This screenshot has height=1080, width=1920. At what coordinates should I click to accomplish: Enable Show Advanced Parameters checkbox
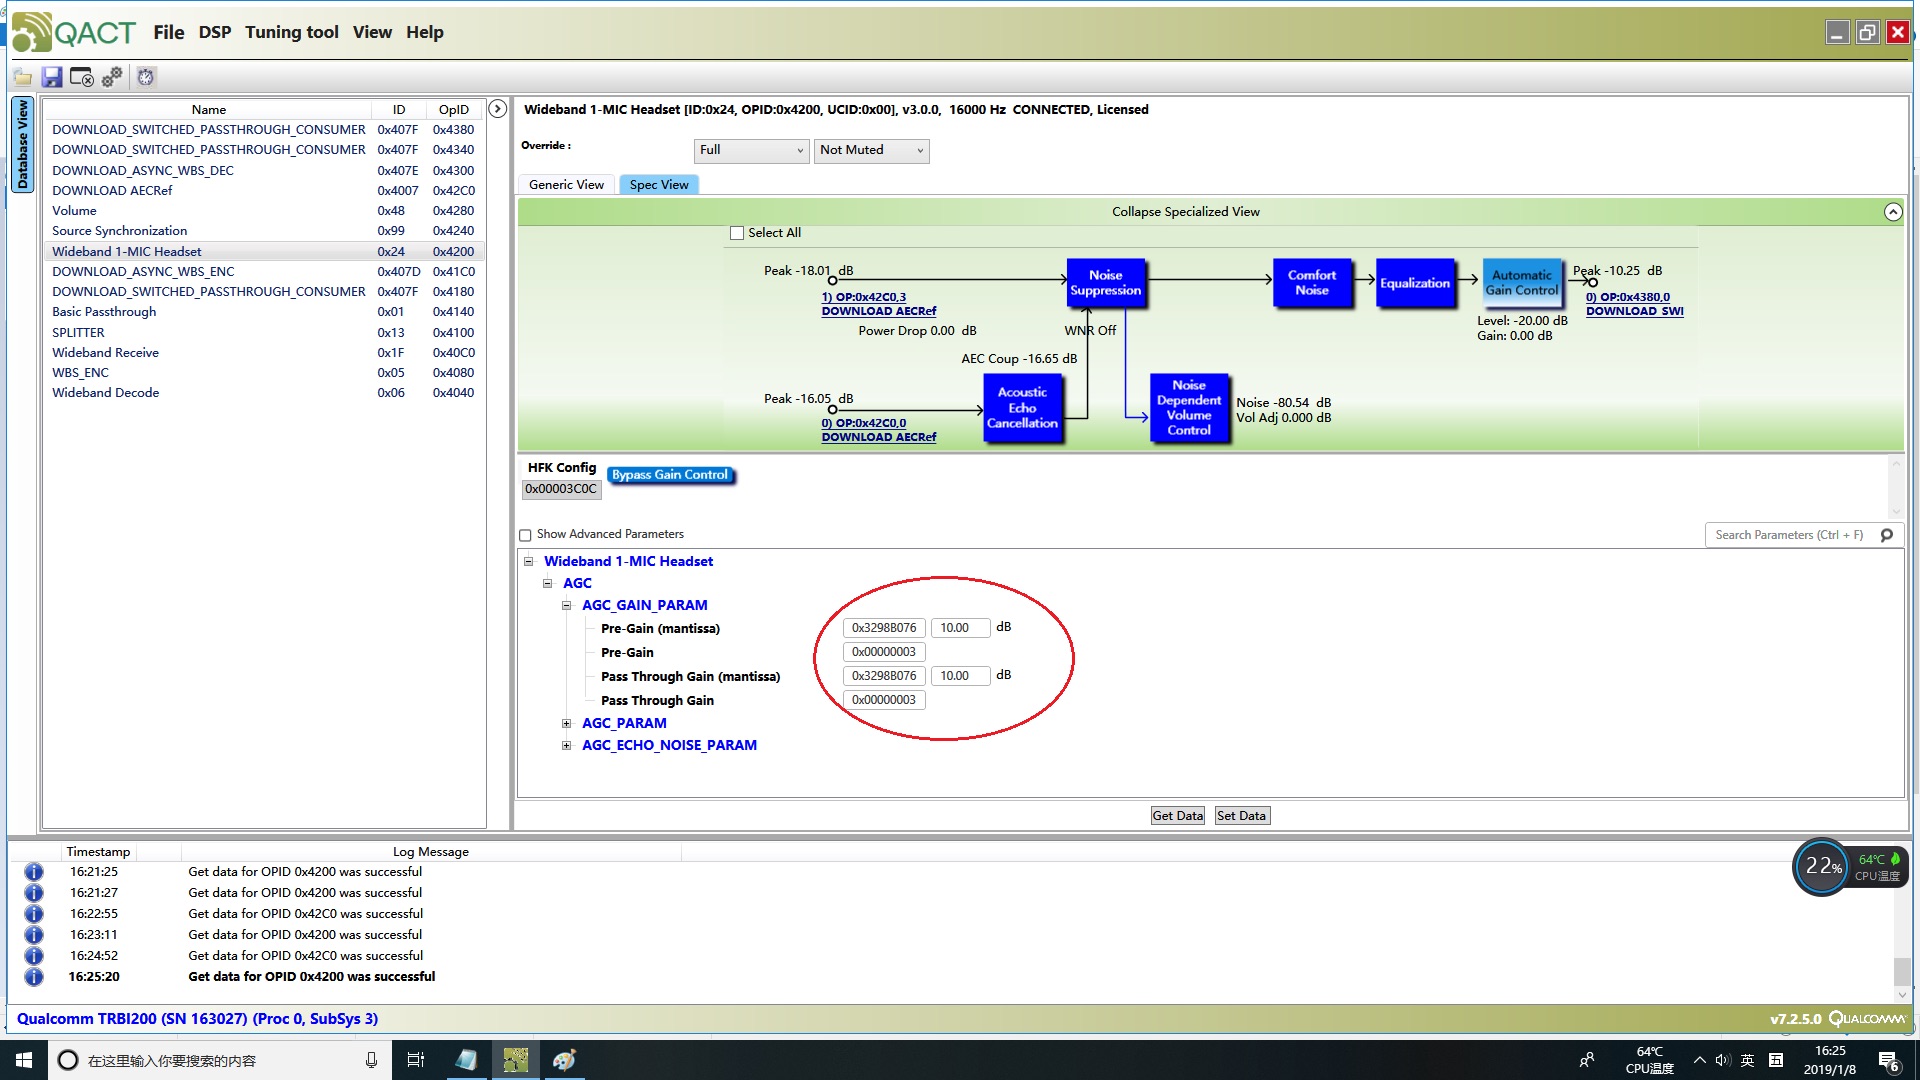(x=525, y=535)
